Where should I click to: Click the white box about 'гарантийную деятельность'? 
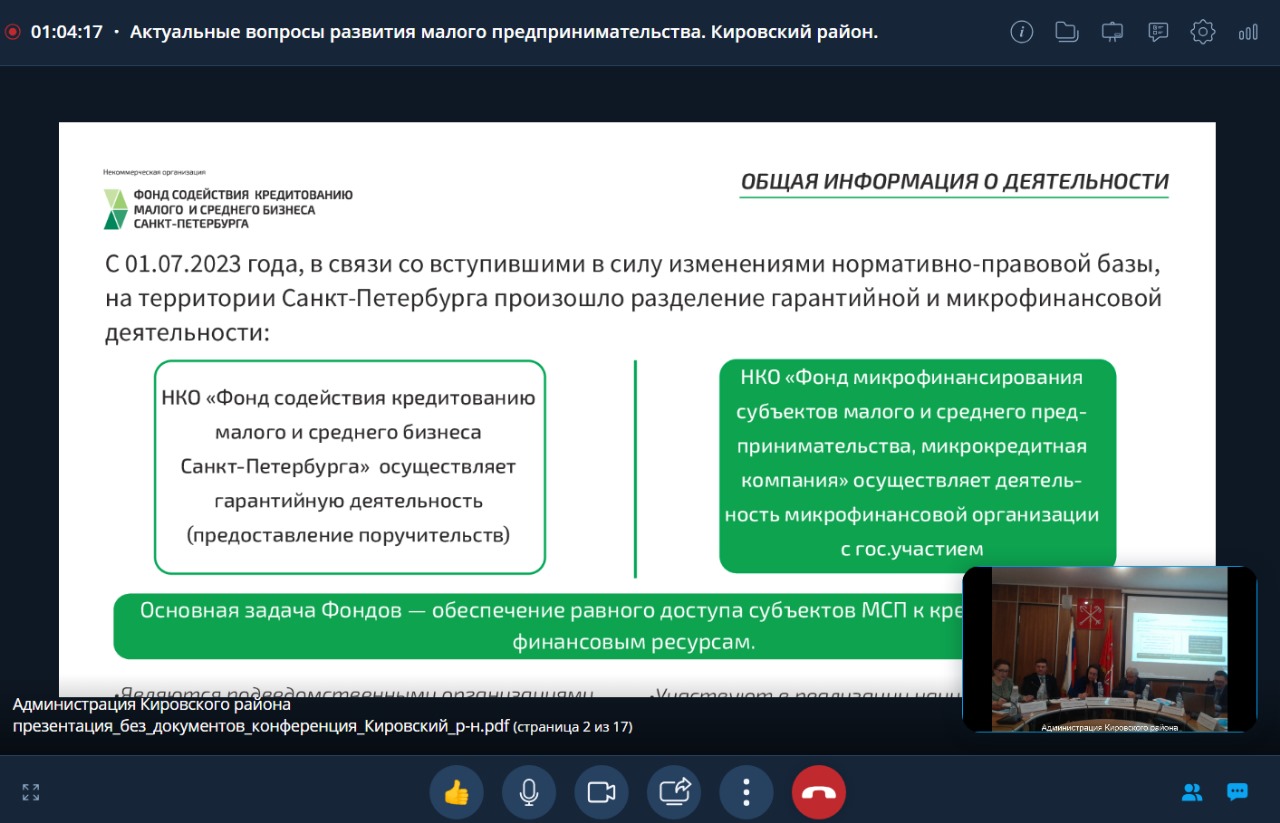click(350, 467)
